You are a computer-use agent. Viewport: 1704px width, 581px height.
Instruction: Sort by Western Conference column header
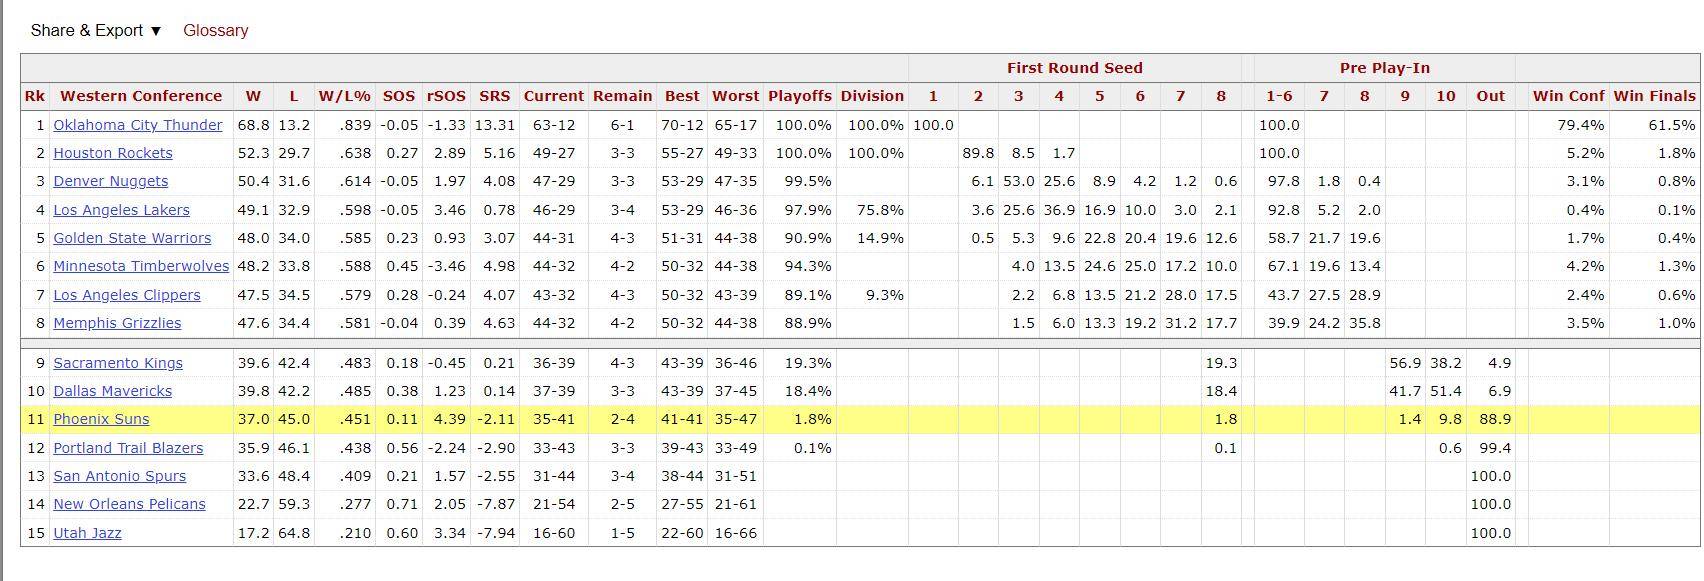141,96
